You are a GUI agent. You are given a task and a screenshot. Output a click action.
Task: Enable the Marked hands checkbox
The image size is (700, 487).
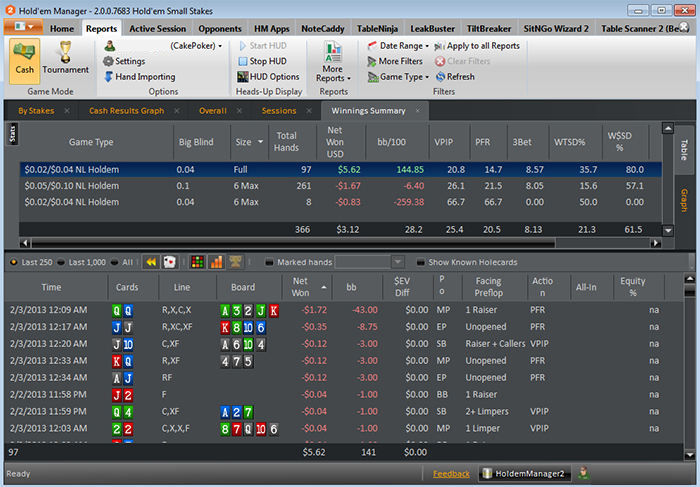coord(269,262)
